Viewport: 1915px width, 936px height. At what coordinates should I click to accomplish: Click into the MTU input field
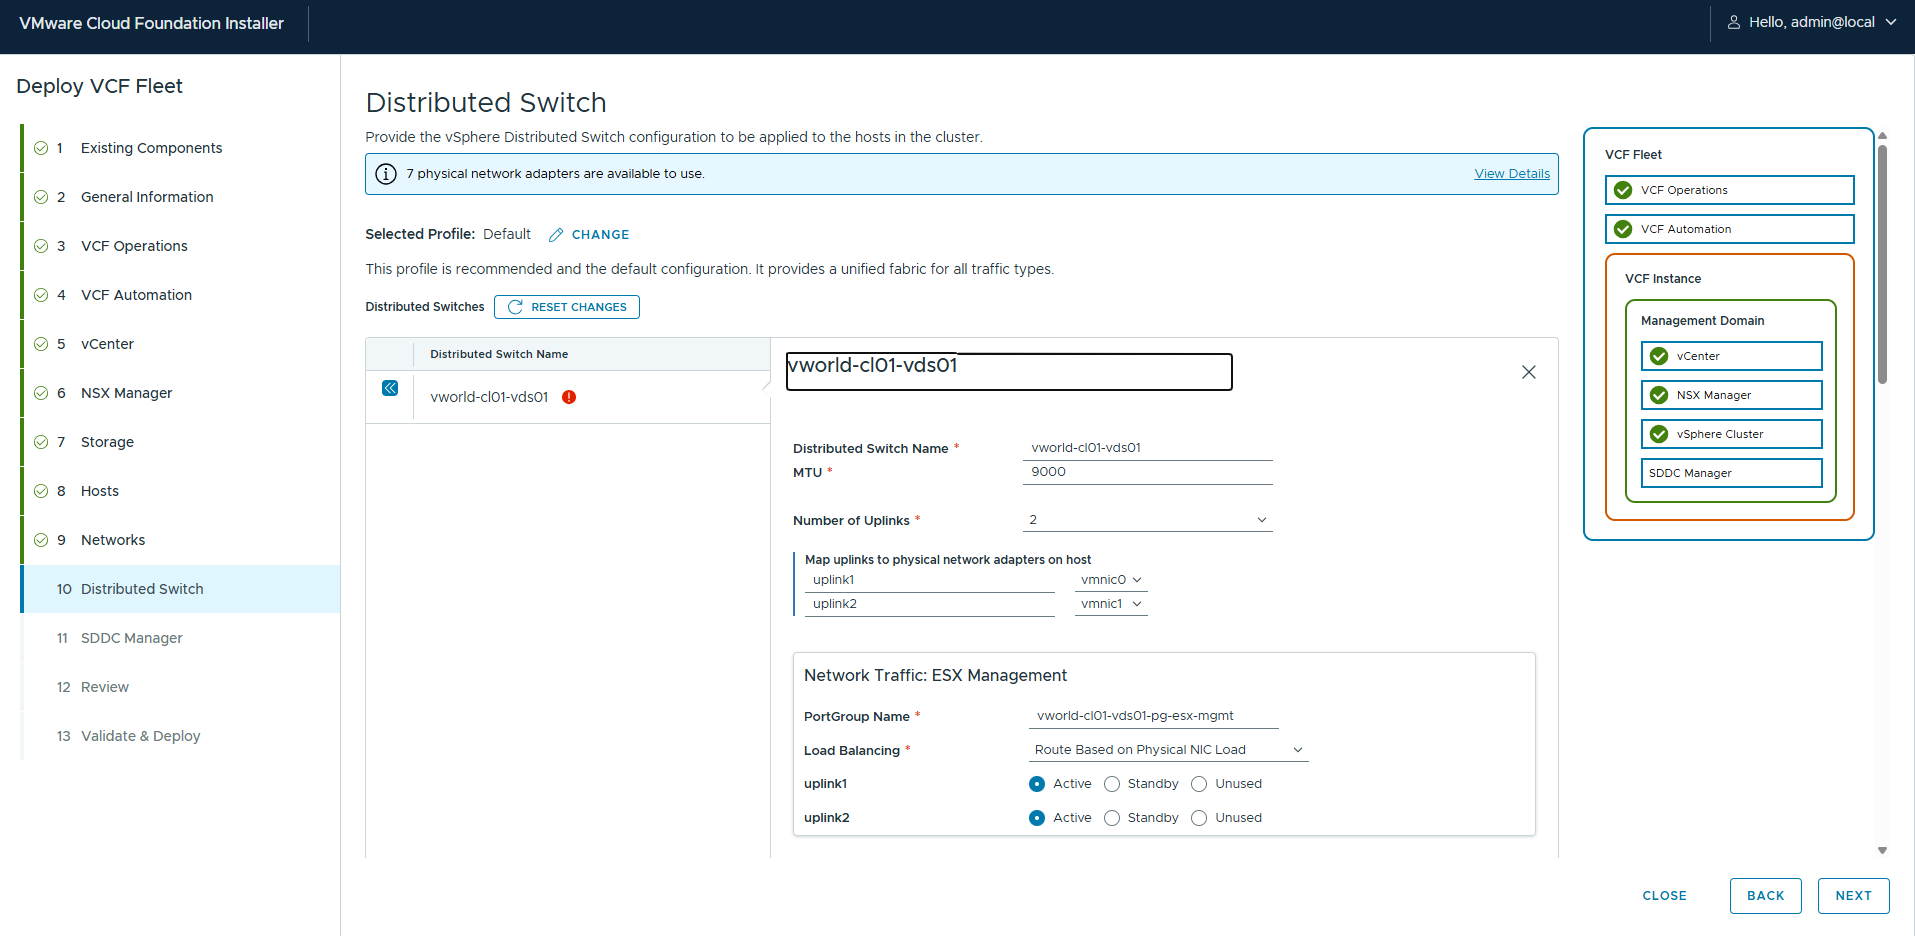pyautogui.click(x=1147, y=472)
